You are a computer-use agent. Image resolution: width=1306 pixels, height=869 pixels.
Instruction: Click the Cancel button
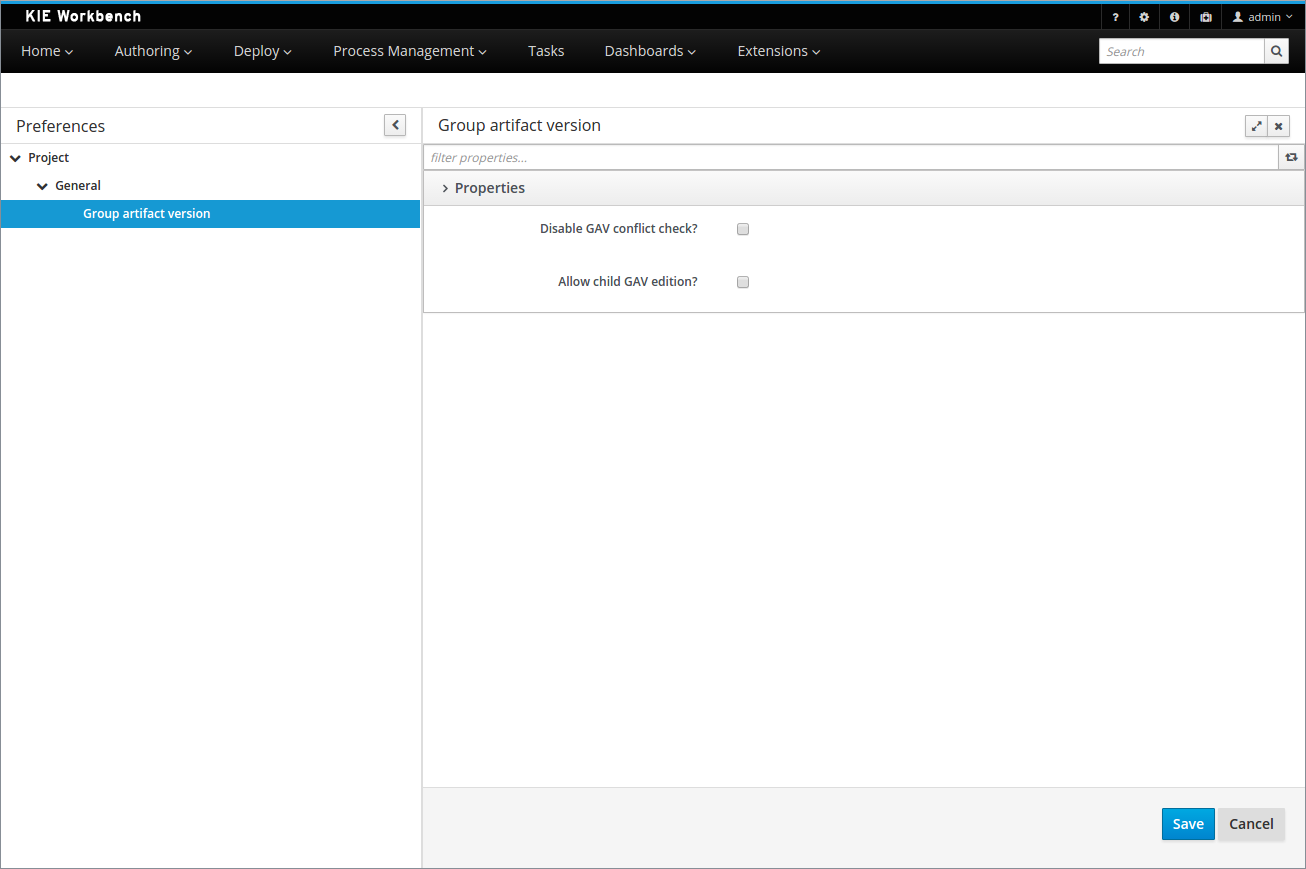click(1250, 824)
